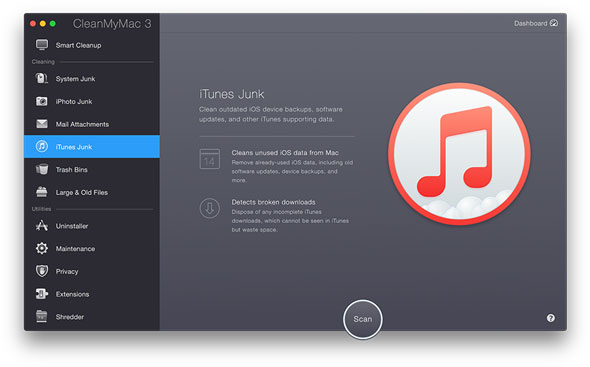Click 'Cleans unused iOS data from Mac' text

click(285, 152)
